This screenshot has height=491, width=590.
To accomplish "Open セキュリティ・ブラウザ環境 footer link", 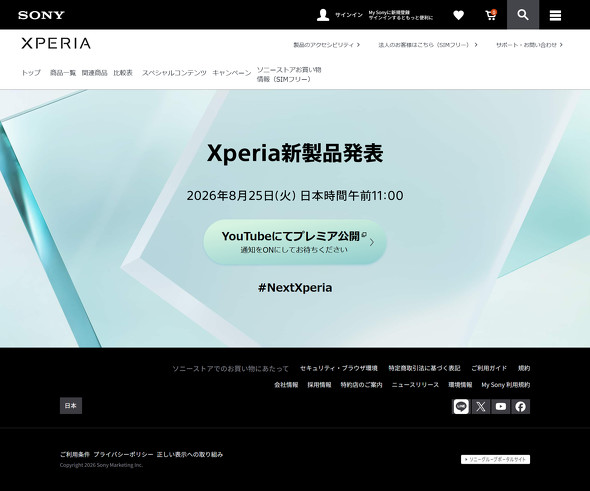I will point(339,368).
